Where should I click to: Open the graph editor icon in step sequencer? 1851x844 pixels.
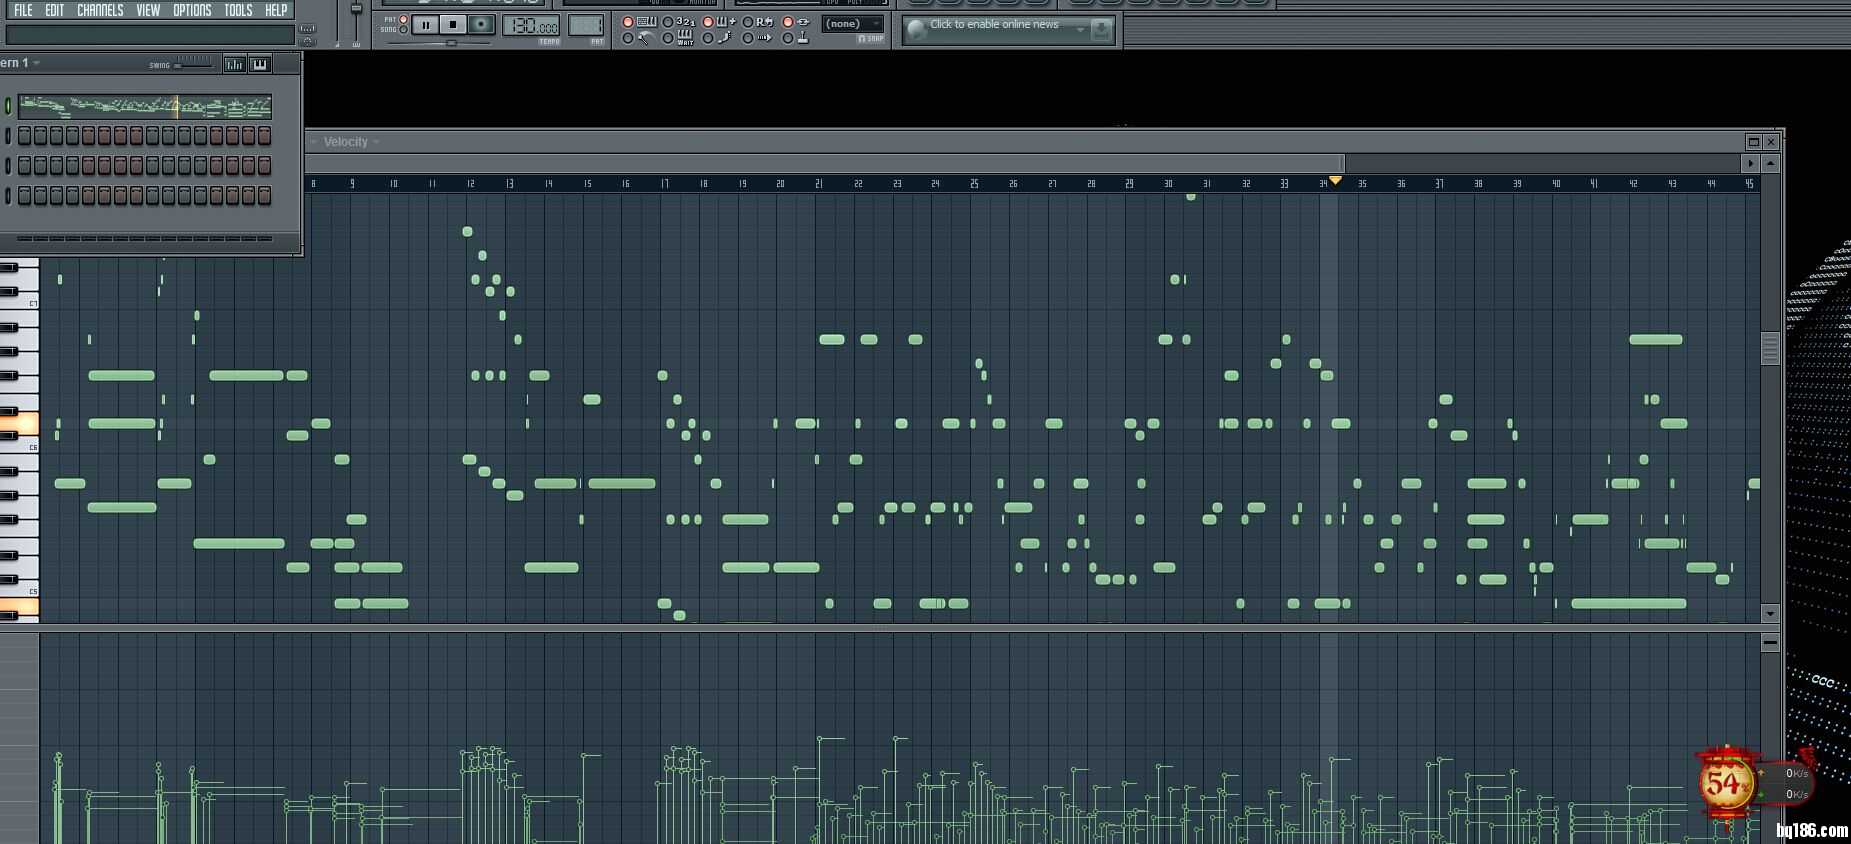click(234, 64)
